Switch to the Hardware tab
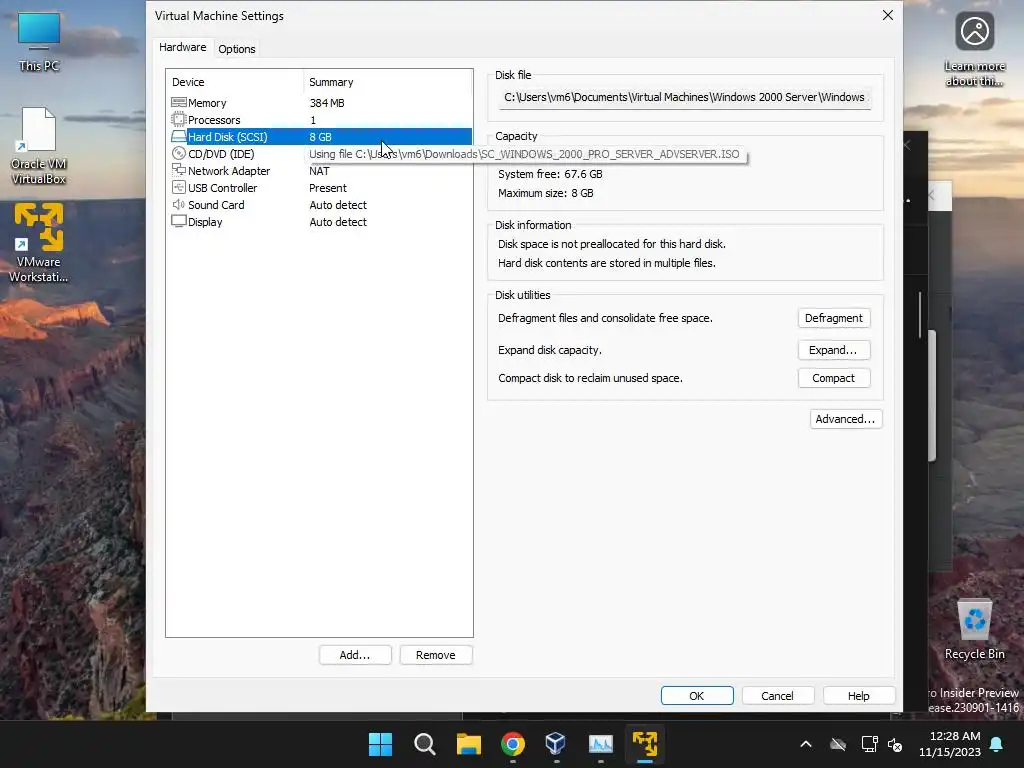The width and height of the screenshot is (1024, 768). pos(182,47)
